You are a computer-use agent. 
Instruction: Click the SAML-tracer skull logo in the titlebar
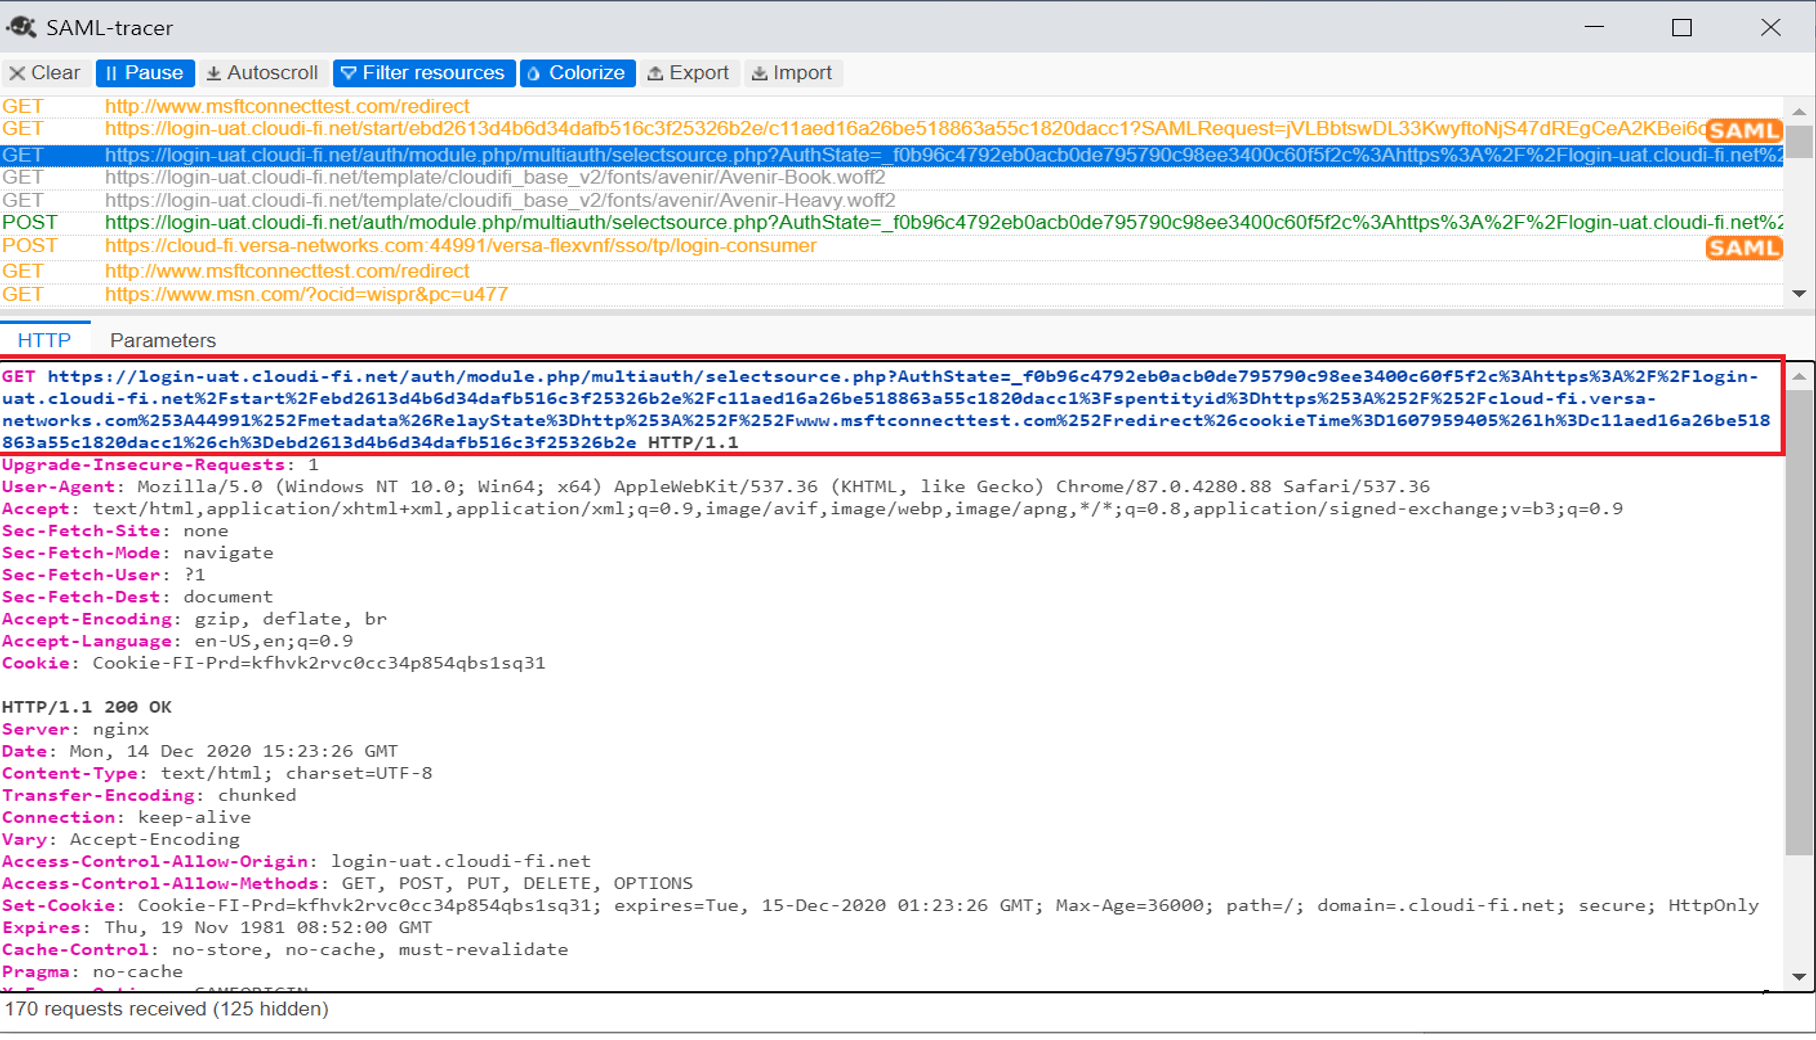22,27
